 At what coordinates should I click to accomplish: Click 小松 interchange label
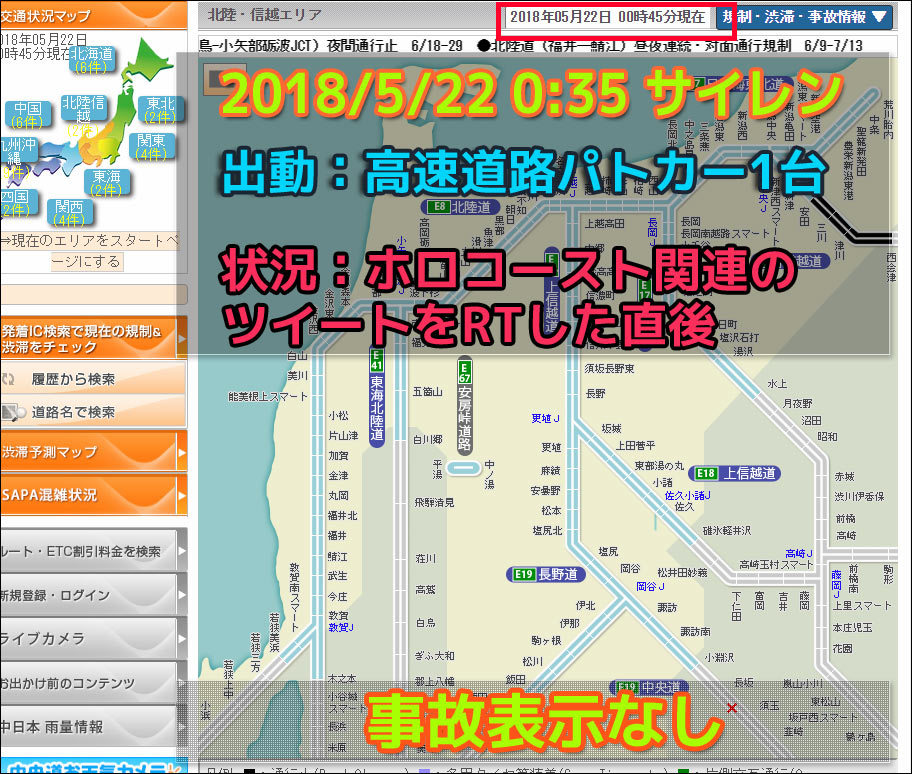(339, 415)
